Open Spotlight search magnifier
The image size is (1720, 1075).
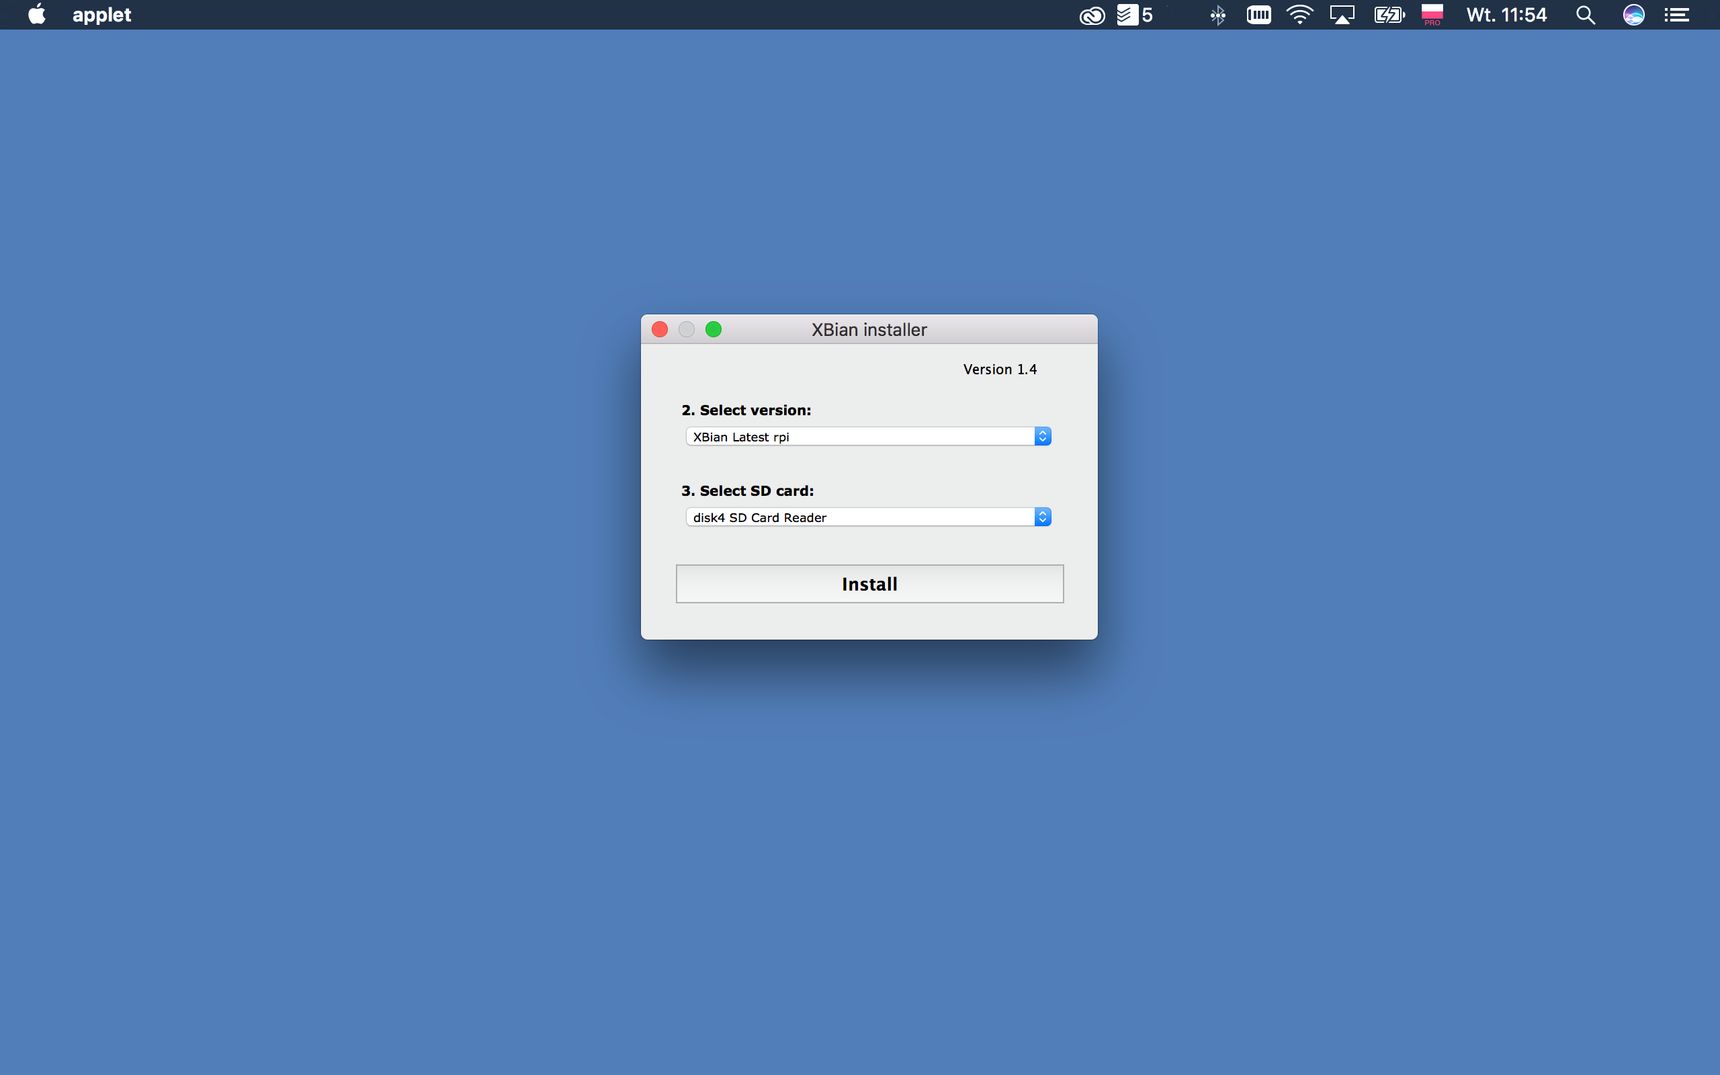pos(1585,15)
